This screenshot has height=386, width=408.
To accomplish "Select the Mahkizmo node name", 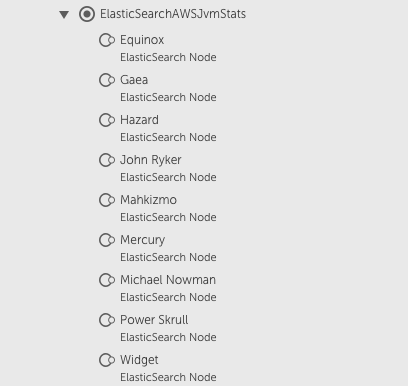I will coord(148,200).
